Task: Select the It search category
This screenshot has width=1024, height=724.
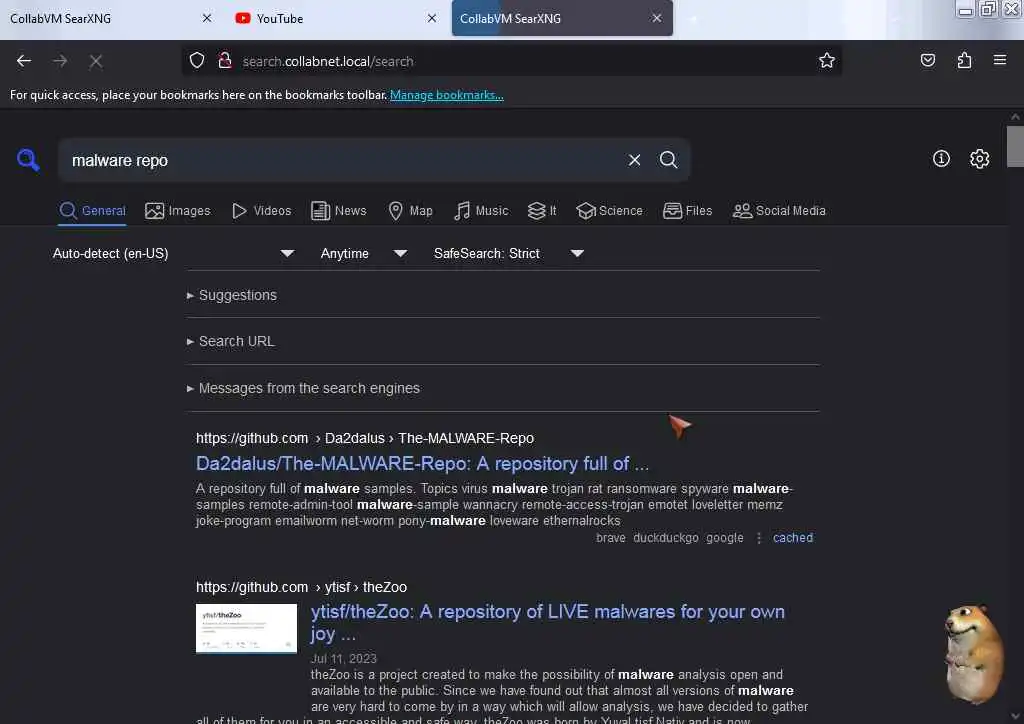Action: point(541,211)
